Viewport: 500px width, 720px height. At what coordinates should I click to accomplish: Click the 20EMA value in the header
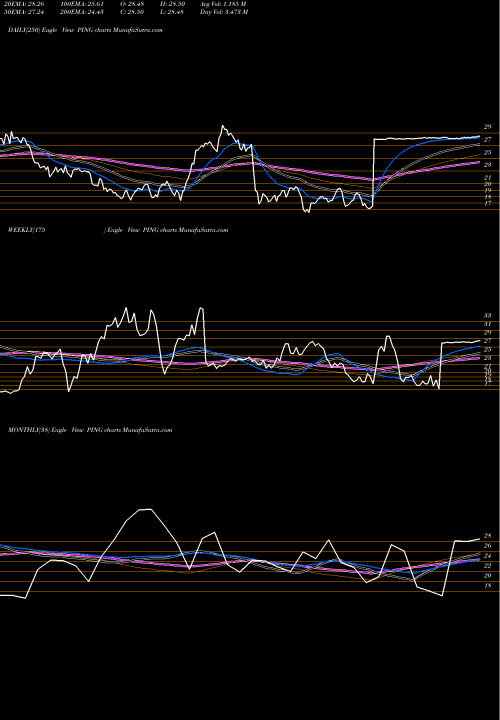coord(24,4)
